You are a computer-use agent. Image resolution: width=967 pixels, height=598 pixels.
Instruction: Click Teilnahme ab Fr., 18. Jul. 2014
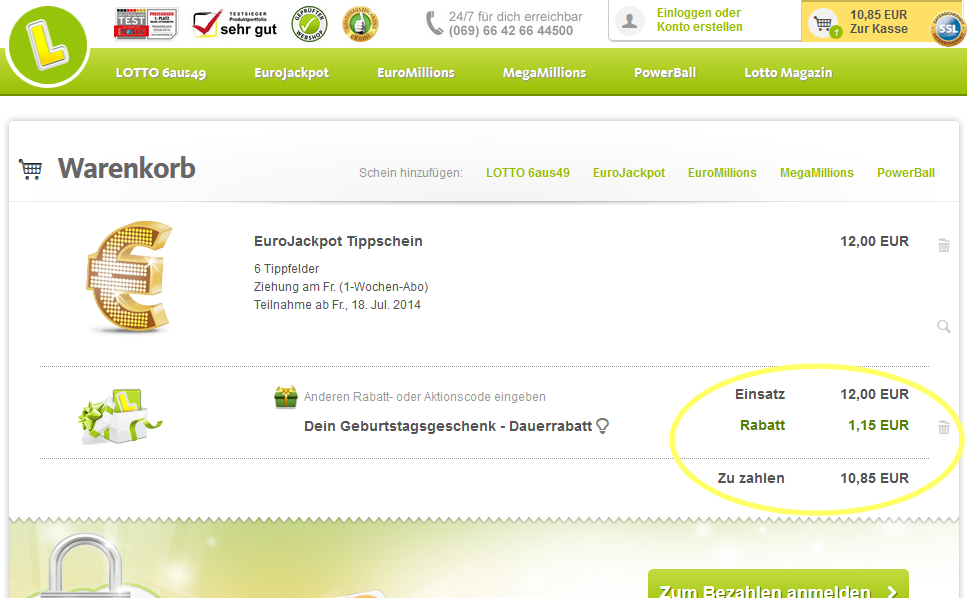pos(337,305)
